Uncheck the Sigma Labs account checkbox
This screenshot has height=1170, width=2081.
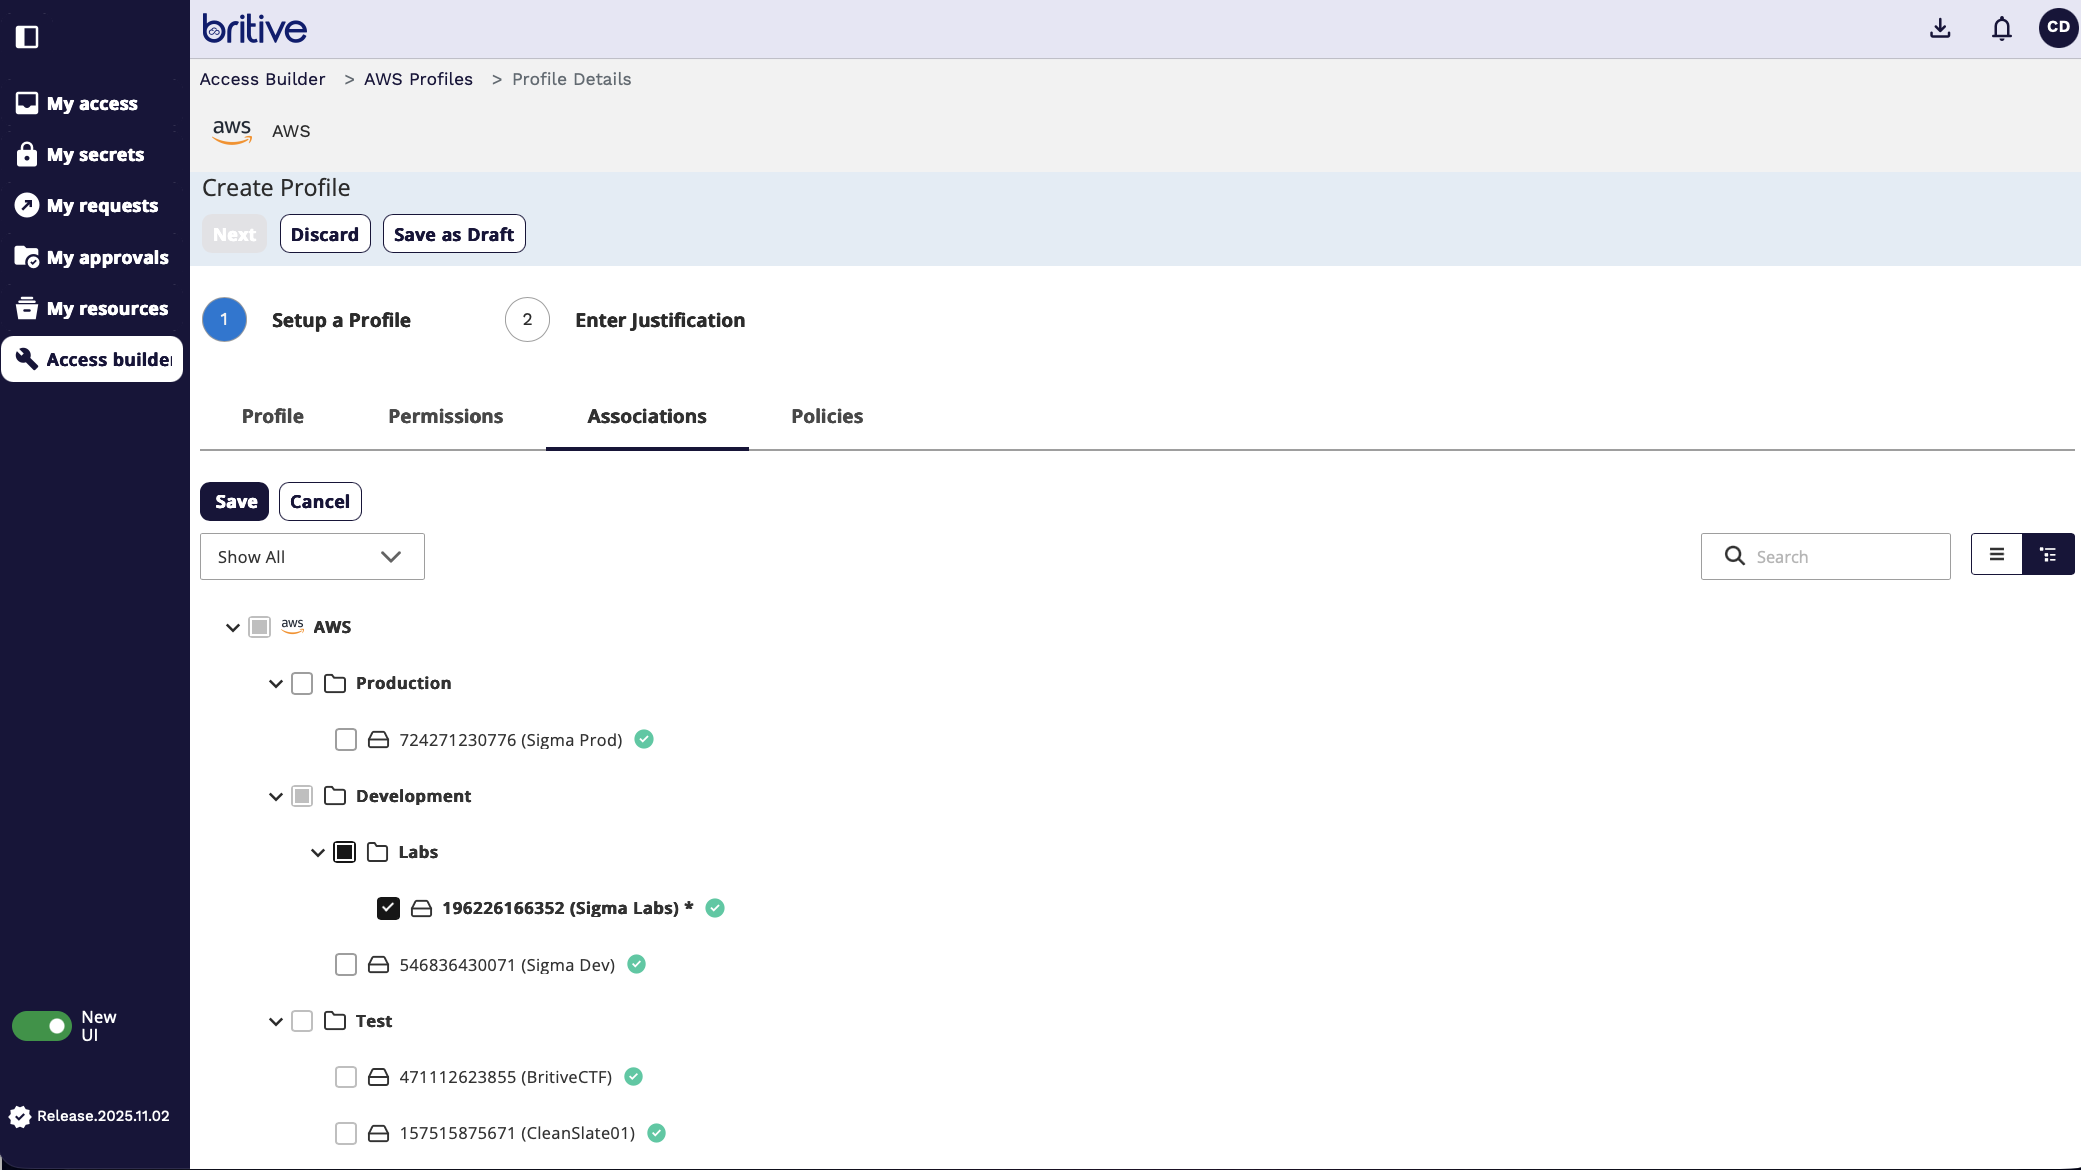pos(388,908)
